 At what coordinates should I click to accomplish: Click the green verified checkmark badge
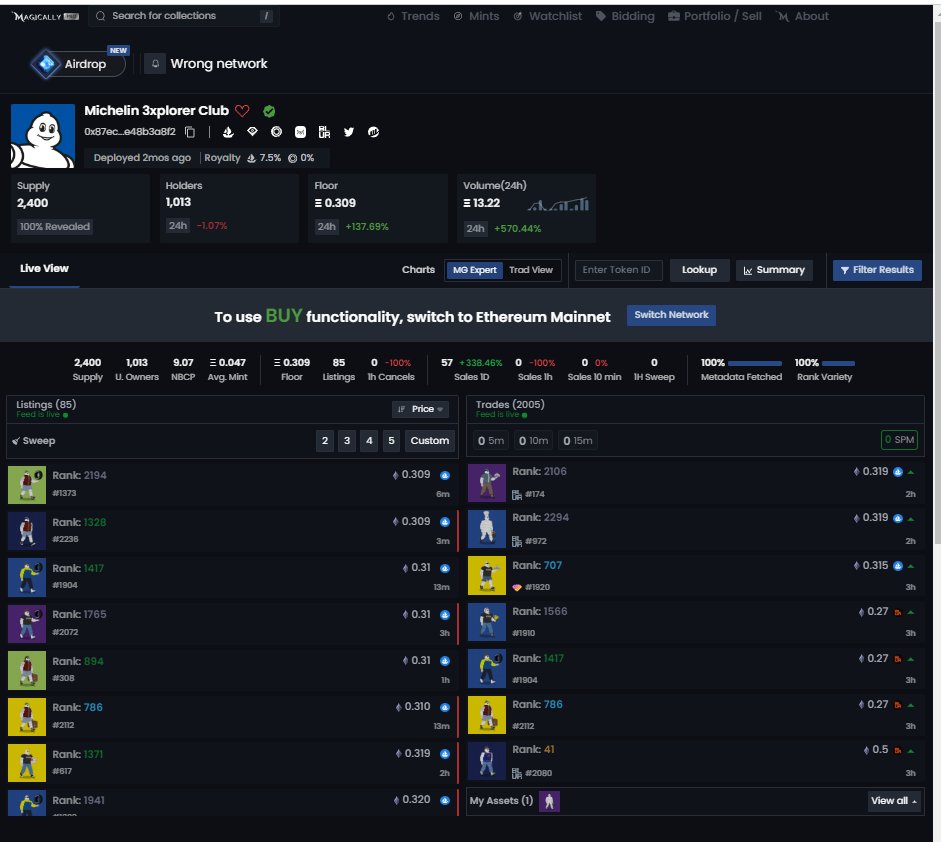click(269, 111)
